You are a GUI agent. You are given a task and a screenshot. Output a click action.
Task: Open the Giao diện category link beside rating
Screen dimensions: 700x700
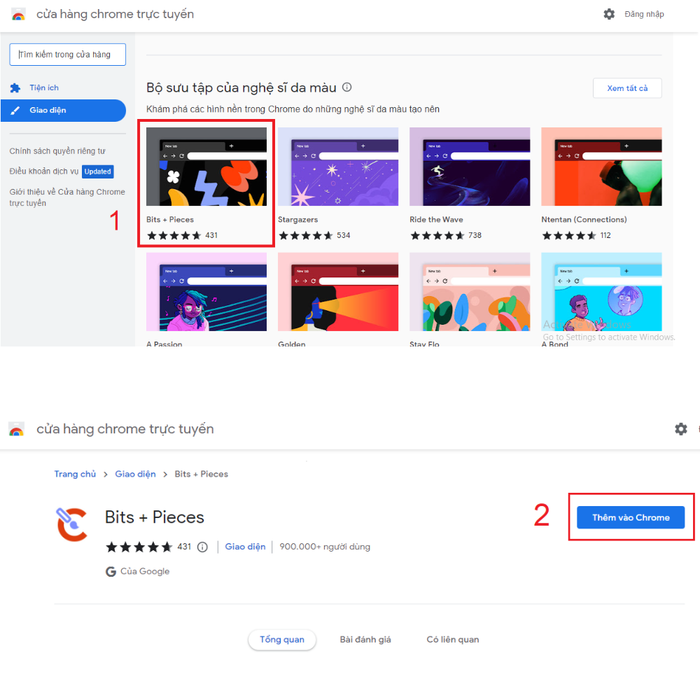click(245, 547)
